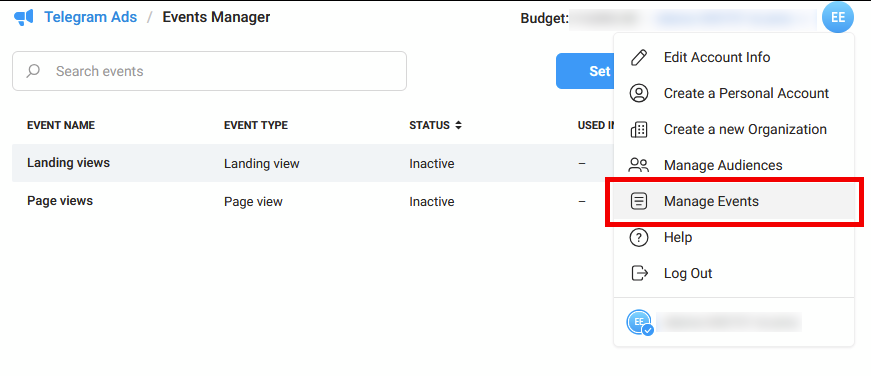The width and height of the screenshot is (871, 376).
Task: Click the question mark Help icon
Action: 639,237
